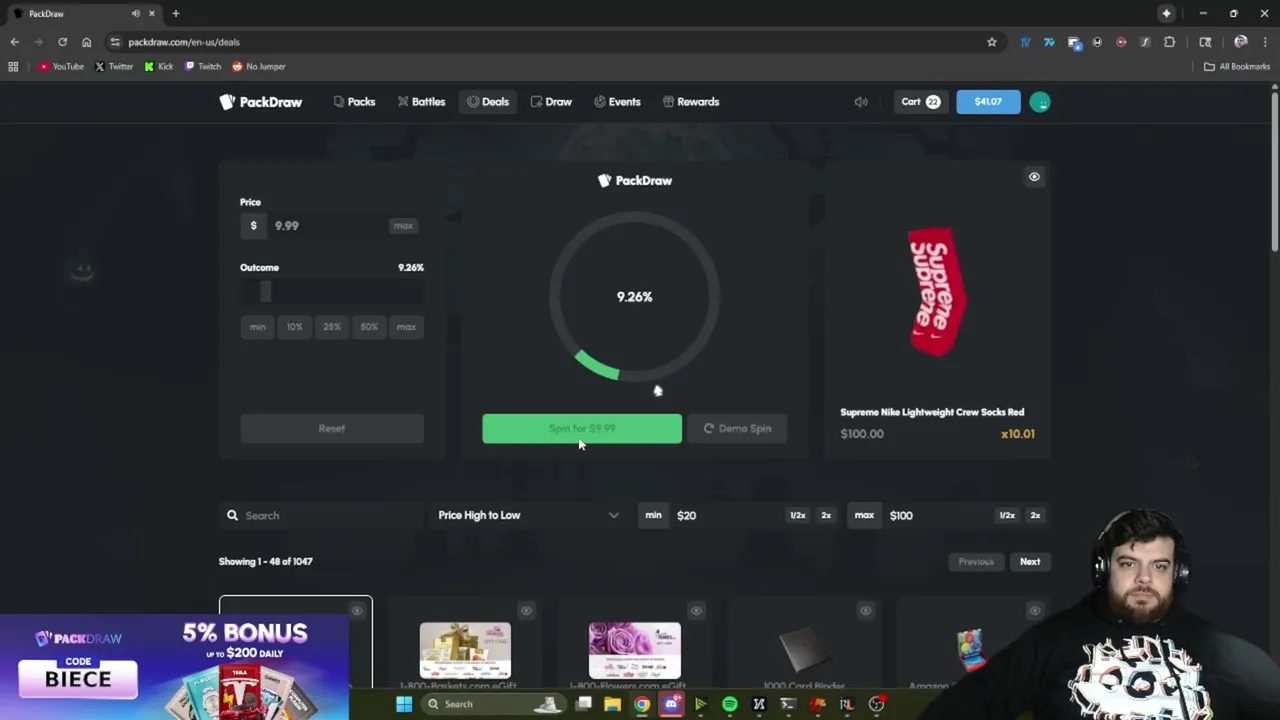This screenshot has height=720, width=1280.
Task: Select the 1-800-Flowers eGift card thumbnail
Action: [635, 650]
